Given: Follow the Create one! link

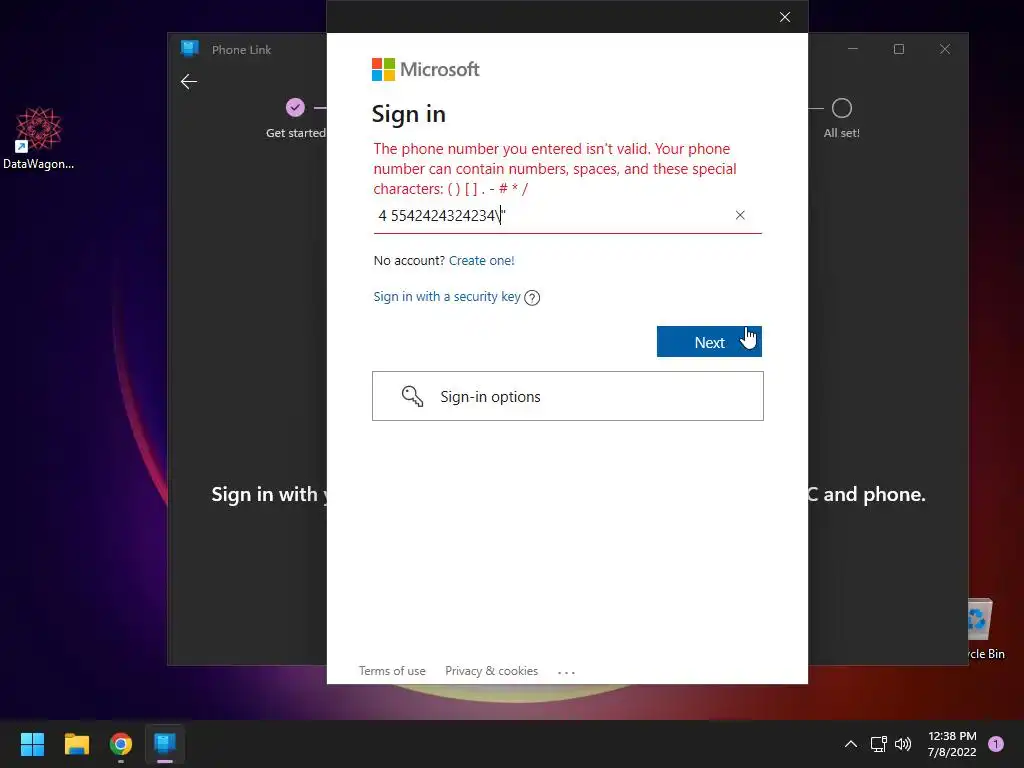Looking at the screenshot, I should coord(481,261).
